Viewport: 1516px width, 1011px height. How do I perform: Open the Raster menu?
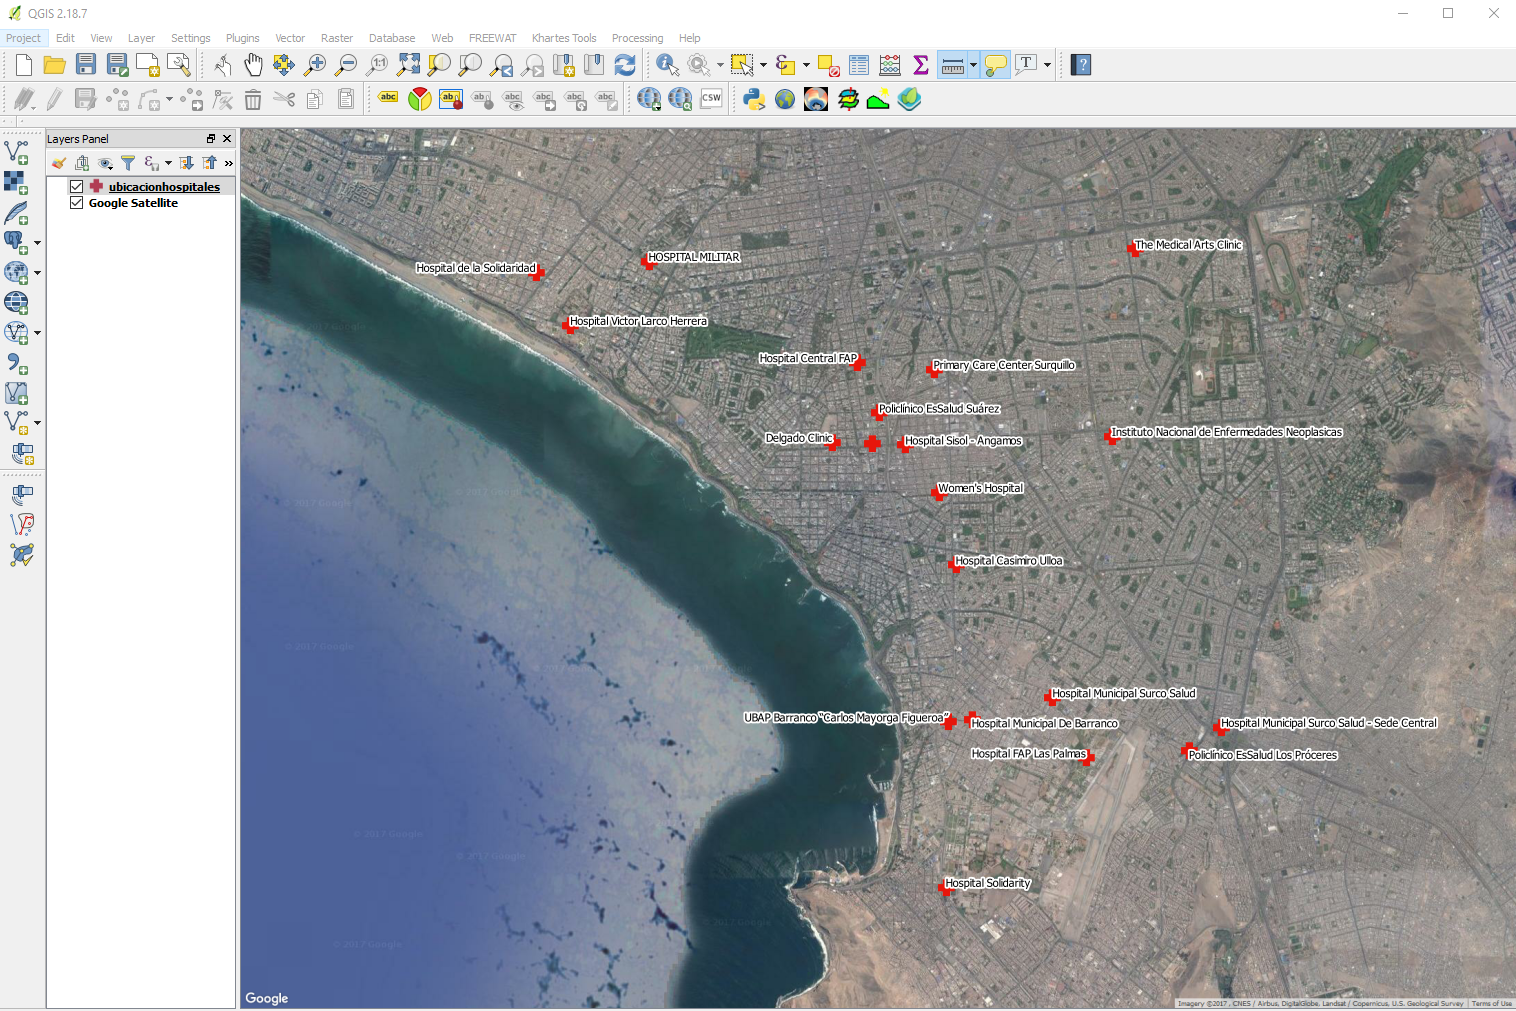(337, 38)
